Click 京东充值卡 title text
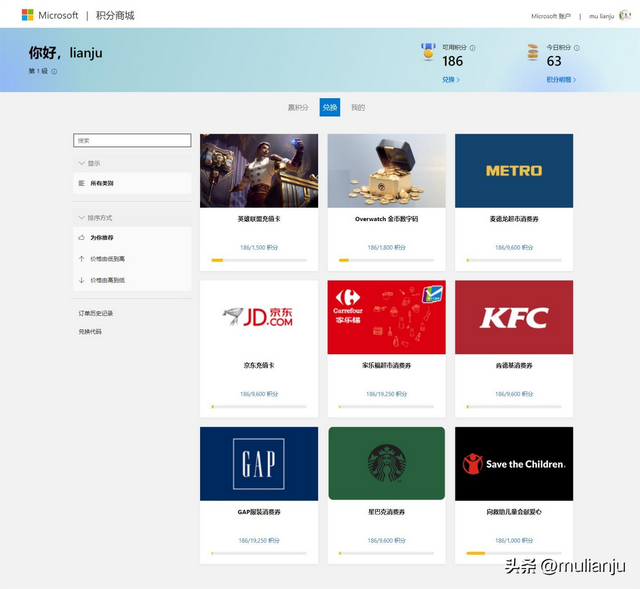640x589 pixels. point(259,365)
